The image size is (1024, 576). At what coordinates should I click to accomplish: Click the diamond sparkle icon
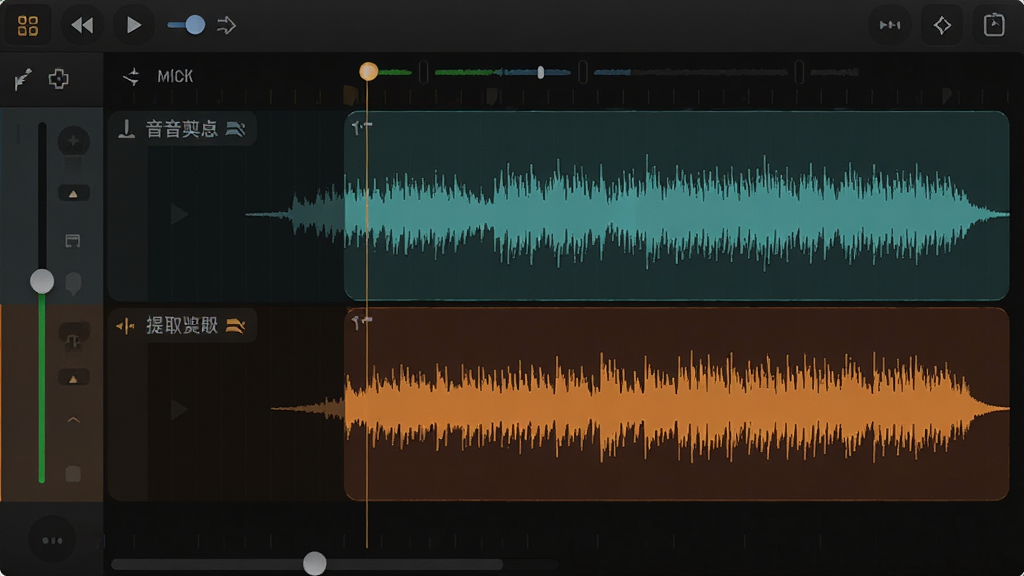tap(942, 25)
